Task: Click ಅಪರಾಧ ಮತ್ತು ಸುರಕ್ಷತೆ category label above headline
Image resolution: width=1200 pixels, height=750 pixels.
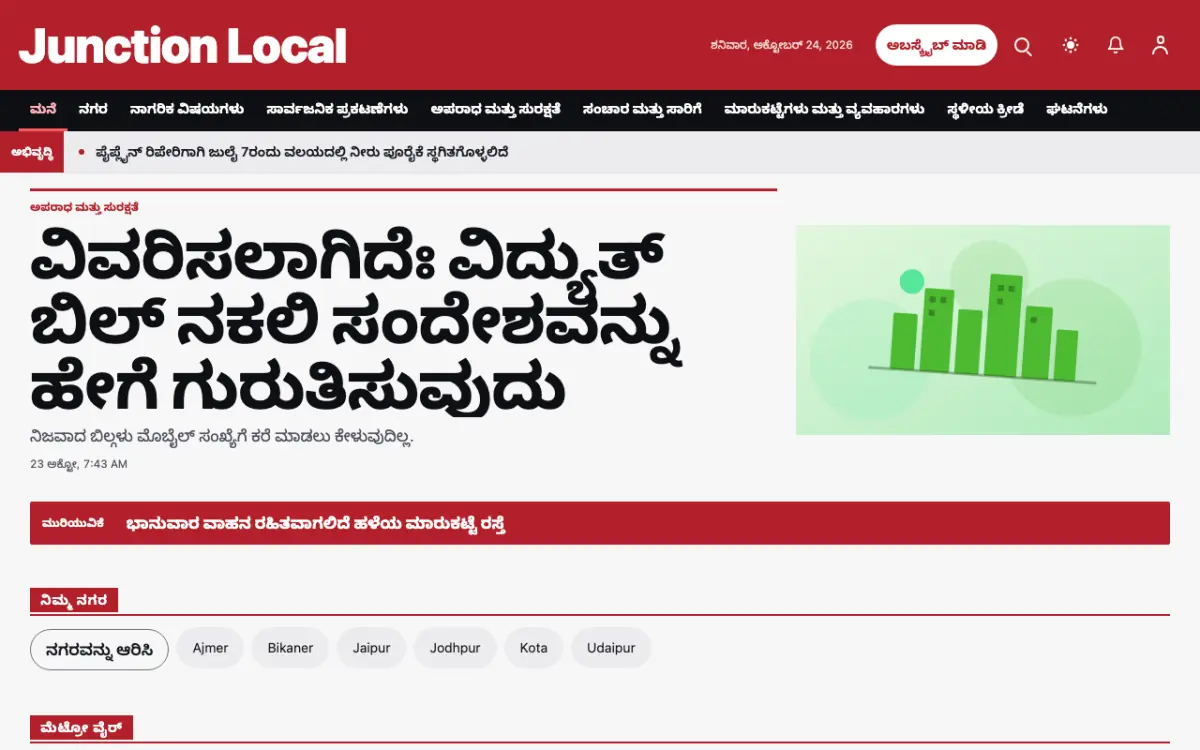Action: pyautogui.click(x=84, y=207)
